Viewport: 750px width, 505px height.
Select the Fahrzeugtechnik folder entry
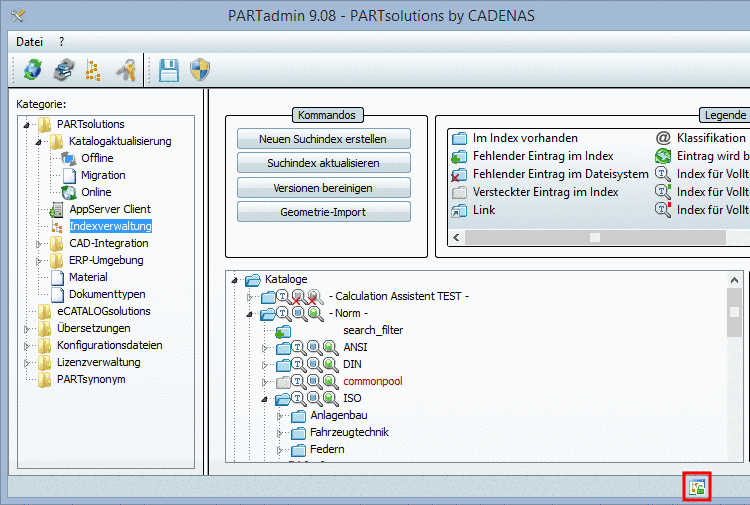[x=349, y=432]
